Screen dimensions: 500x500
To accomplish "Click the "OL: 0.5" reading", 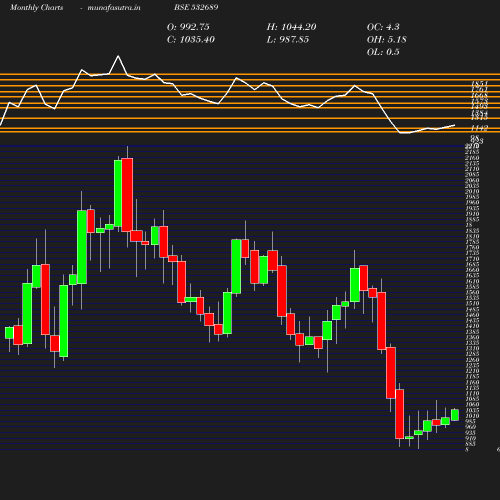I will pos(383,52).
